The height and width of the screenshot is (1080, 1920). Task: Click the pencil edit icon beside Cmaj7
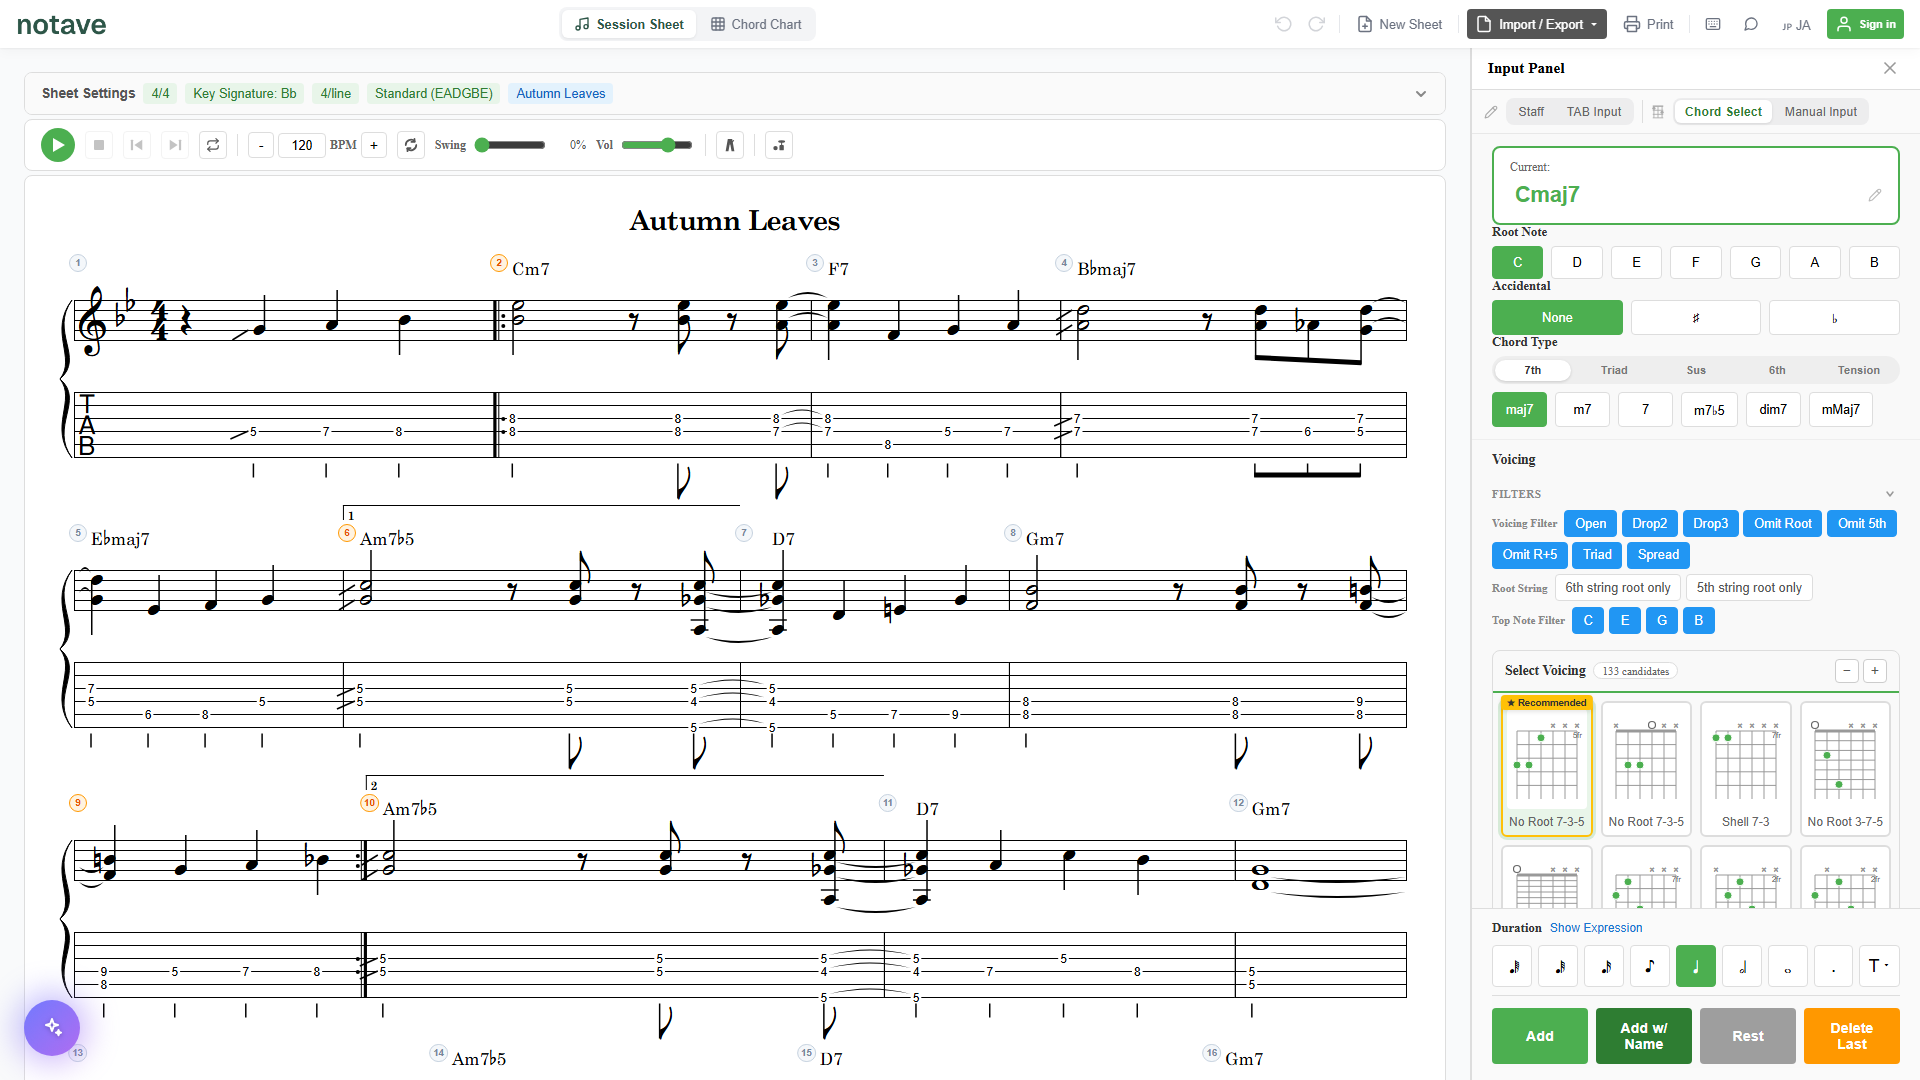(x=1875, y=195)
